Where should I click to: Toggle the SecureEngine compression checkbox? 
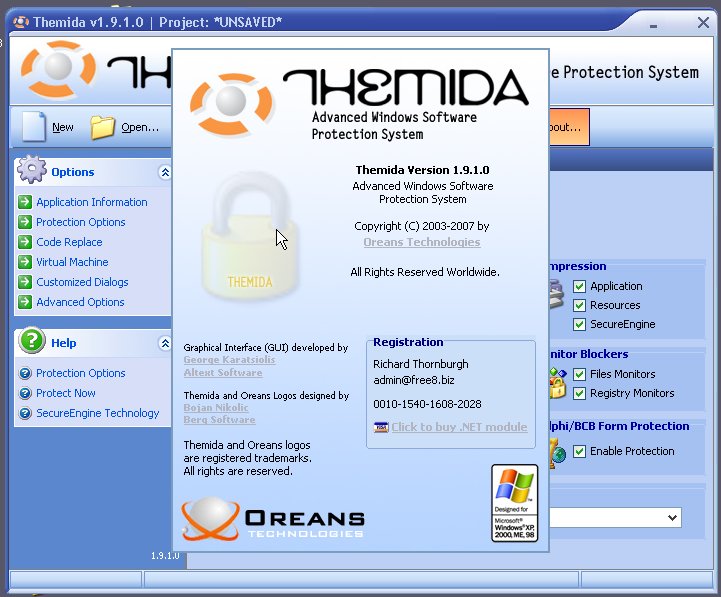point(579,324)
